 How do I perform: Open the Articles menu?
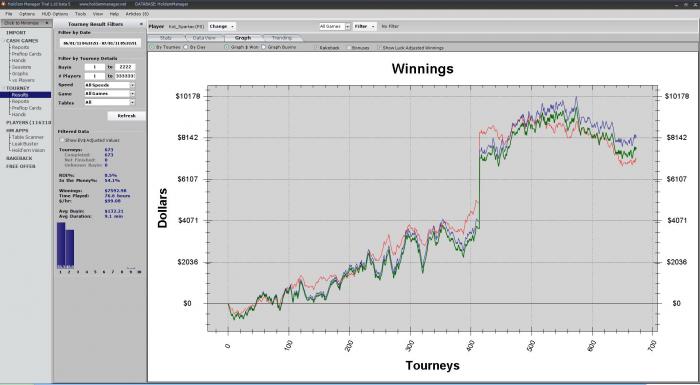pyautogui.click(x=137, y=14)
